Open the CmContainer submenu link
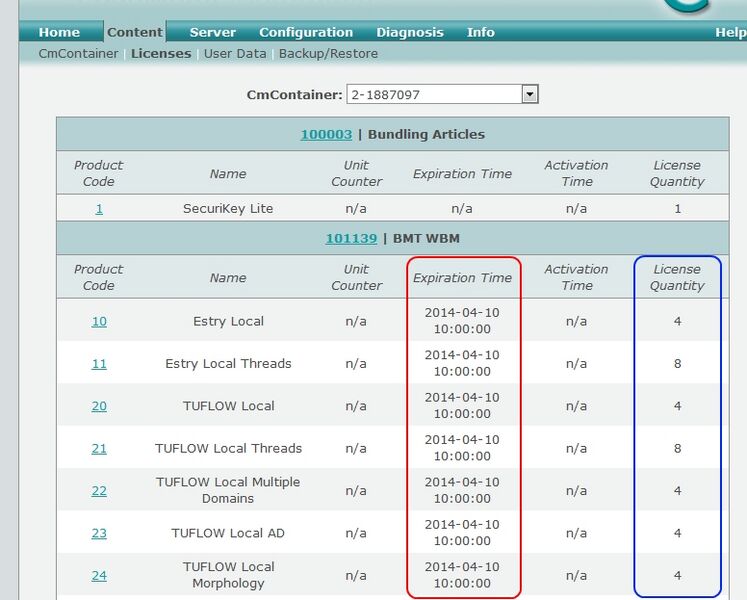This screenshot has width=747, height=600. pyautogui.click(x=78, y=53)
